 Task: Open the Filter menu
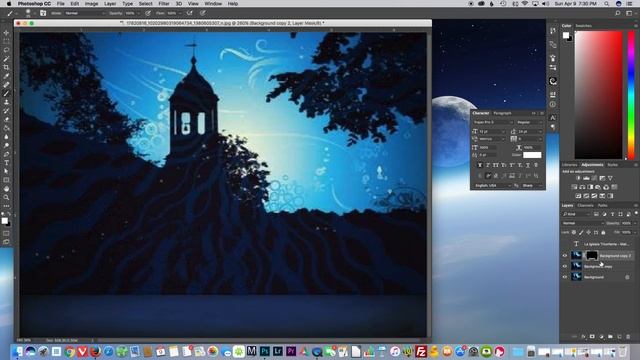[164, 4]
